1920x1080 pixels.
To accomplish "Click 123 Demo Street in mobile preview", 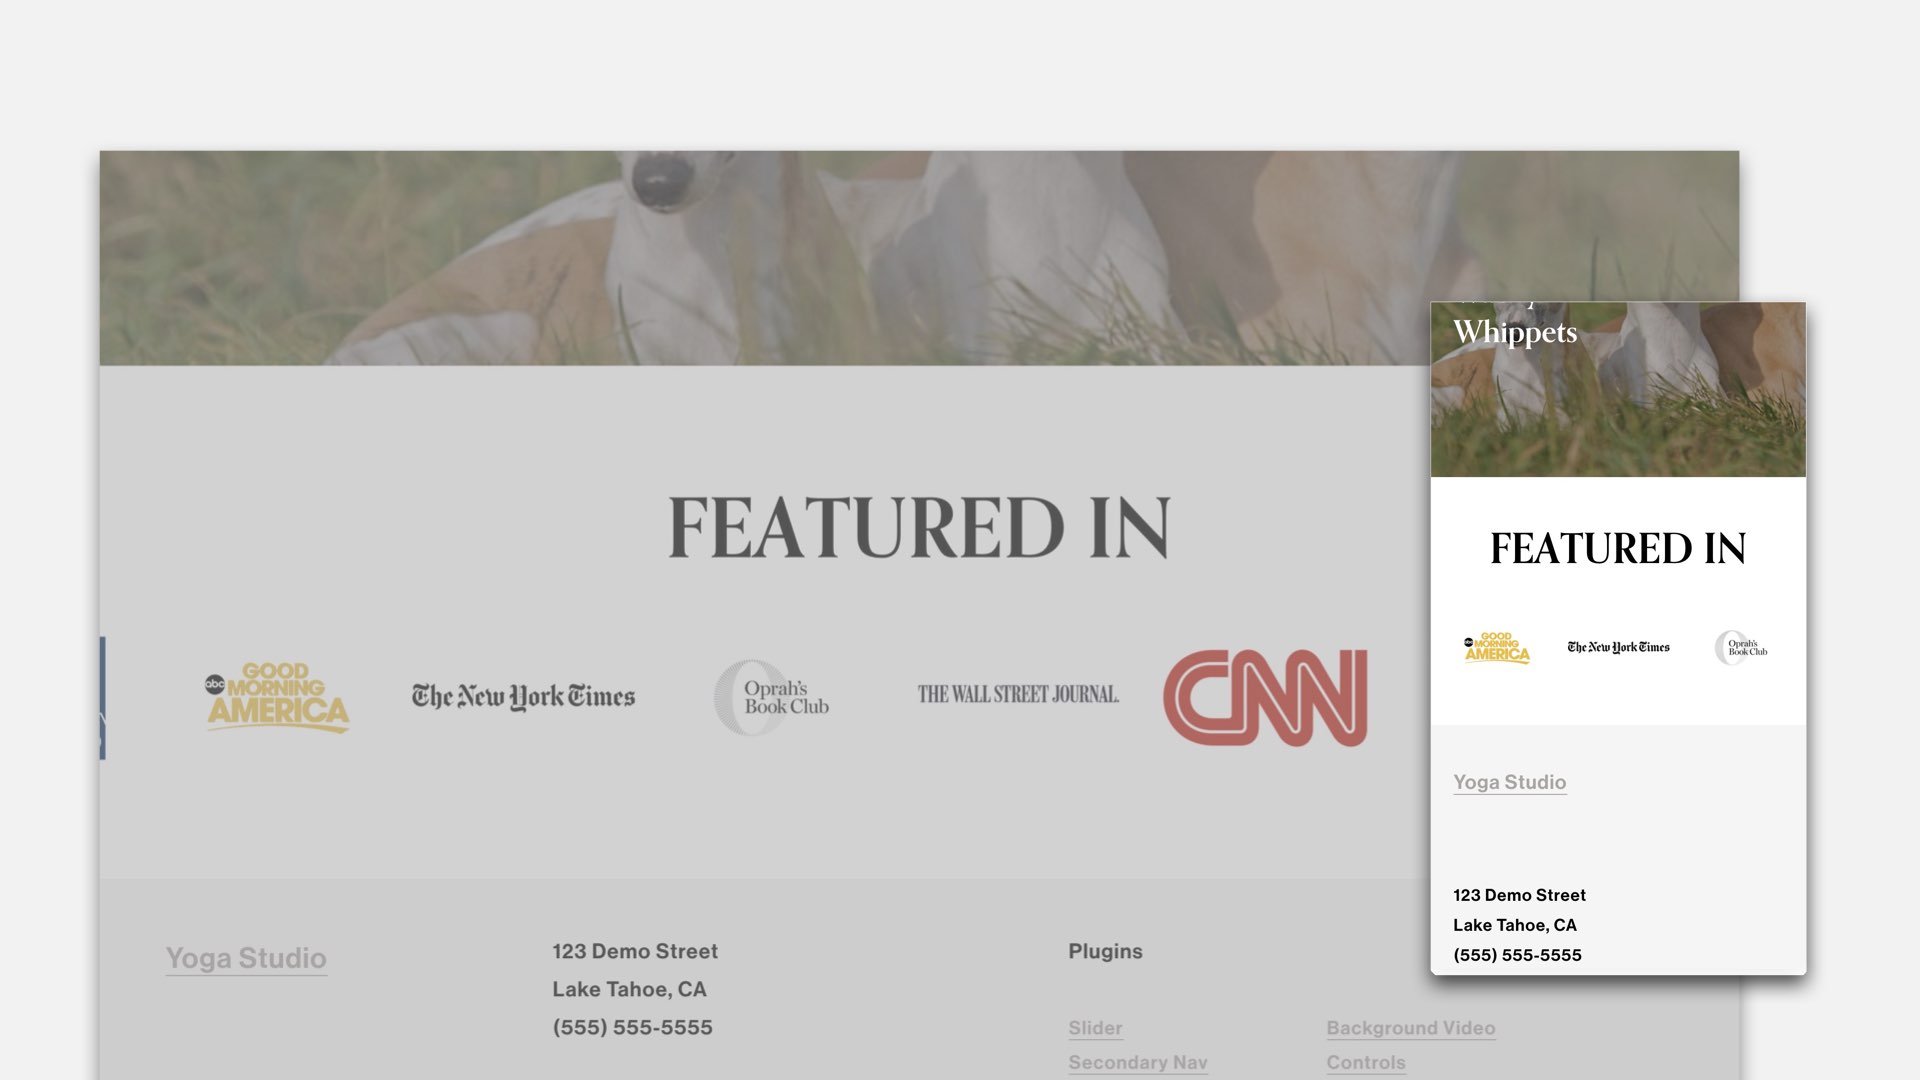I will pyautogui.click(x=1519, y=895).
